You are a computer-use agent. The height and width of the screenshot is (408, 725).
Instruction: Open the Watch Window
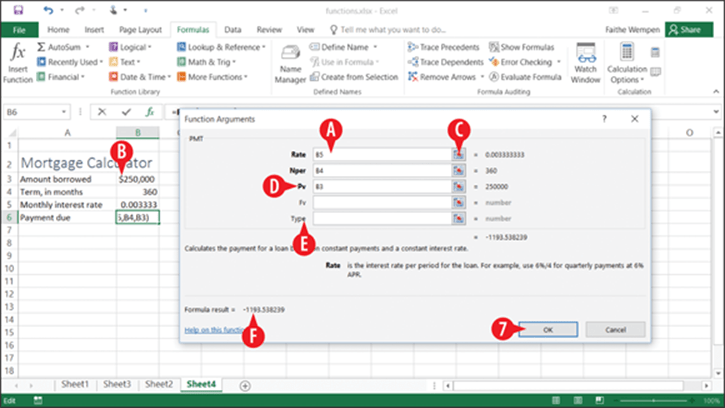pyautogui.click(x=586, y=63)
